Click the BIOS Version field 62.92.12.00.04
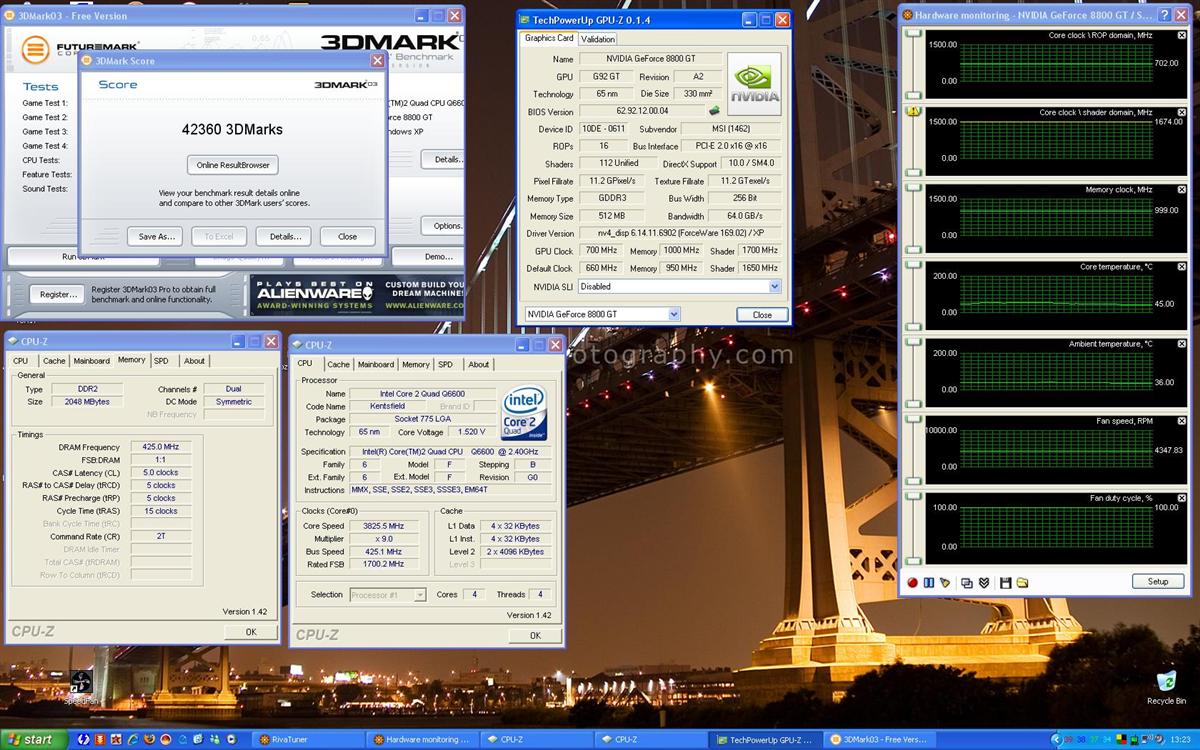The height and width of the screenshot is (750, 1200). coord(640,111)
